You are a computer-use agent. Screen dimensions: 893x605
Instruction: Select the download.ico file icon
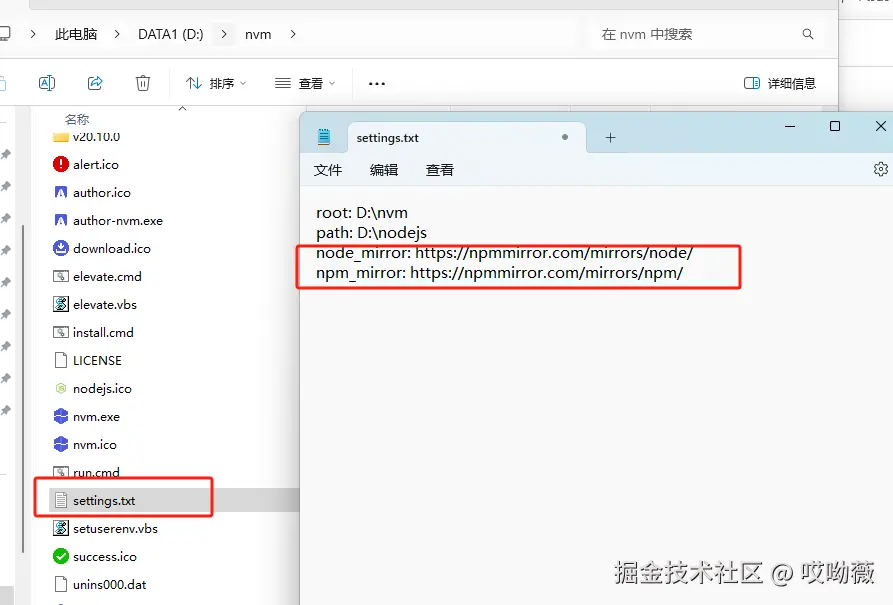pyautogui.click(x=61, y=248)
